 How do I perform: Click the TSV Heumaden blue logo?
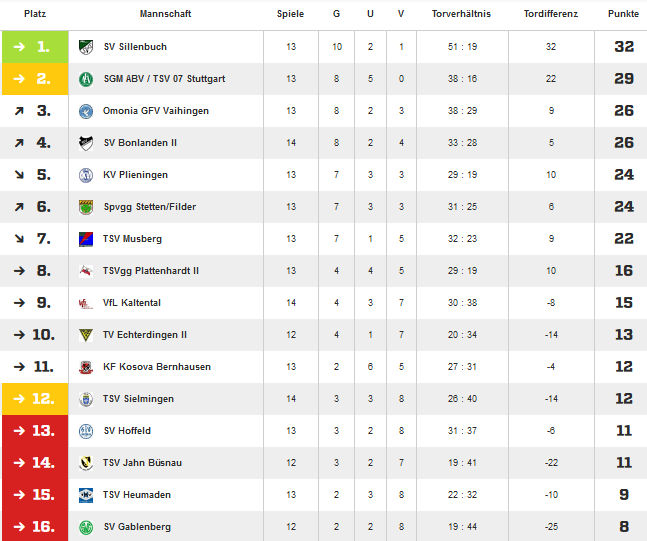[86, 495]
